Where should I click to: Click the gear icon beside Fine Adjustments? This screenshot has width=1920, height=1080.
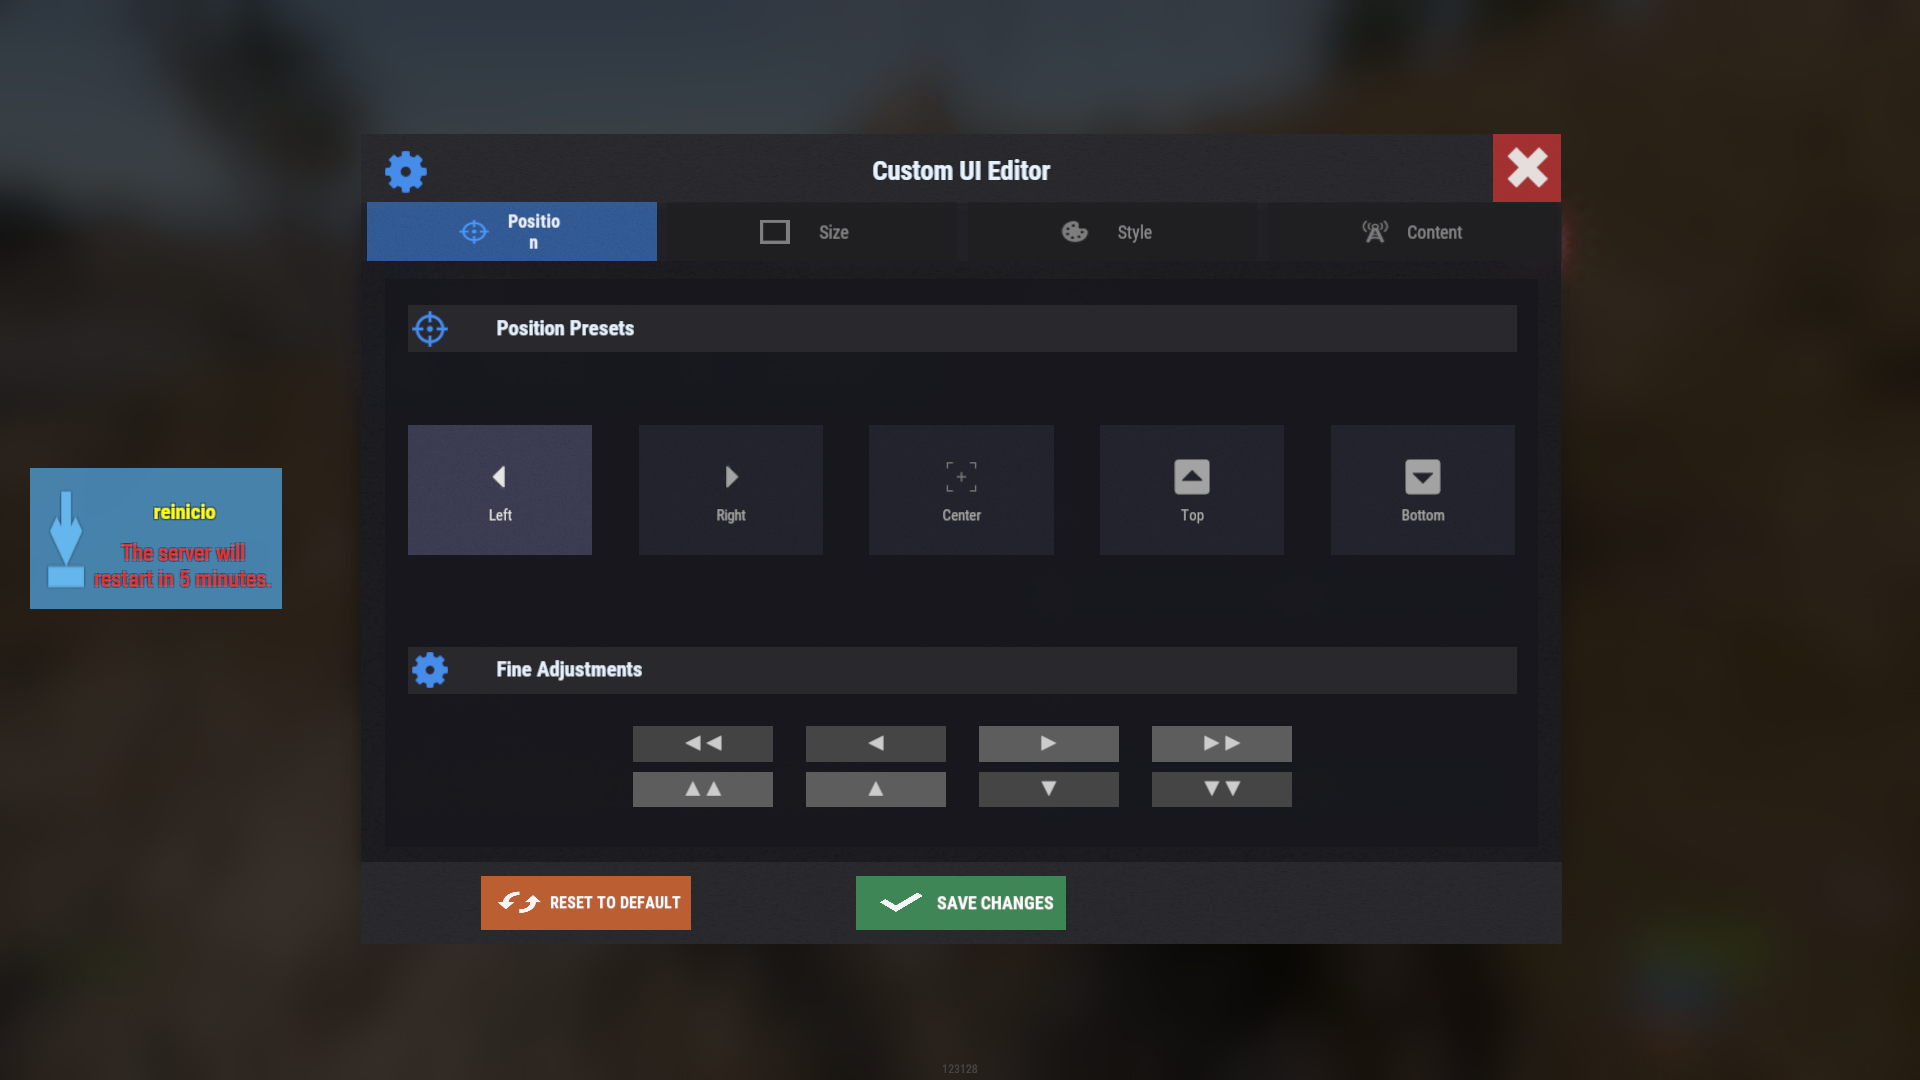pyautogui.click(x=430, y=670)
